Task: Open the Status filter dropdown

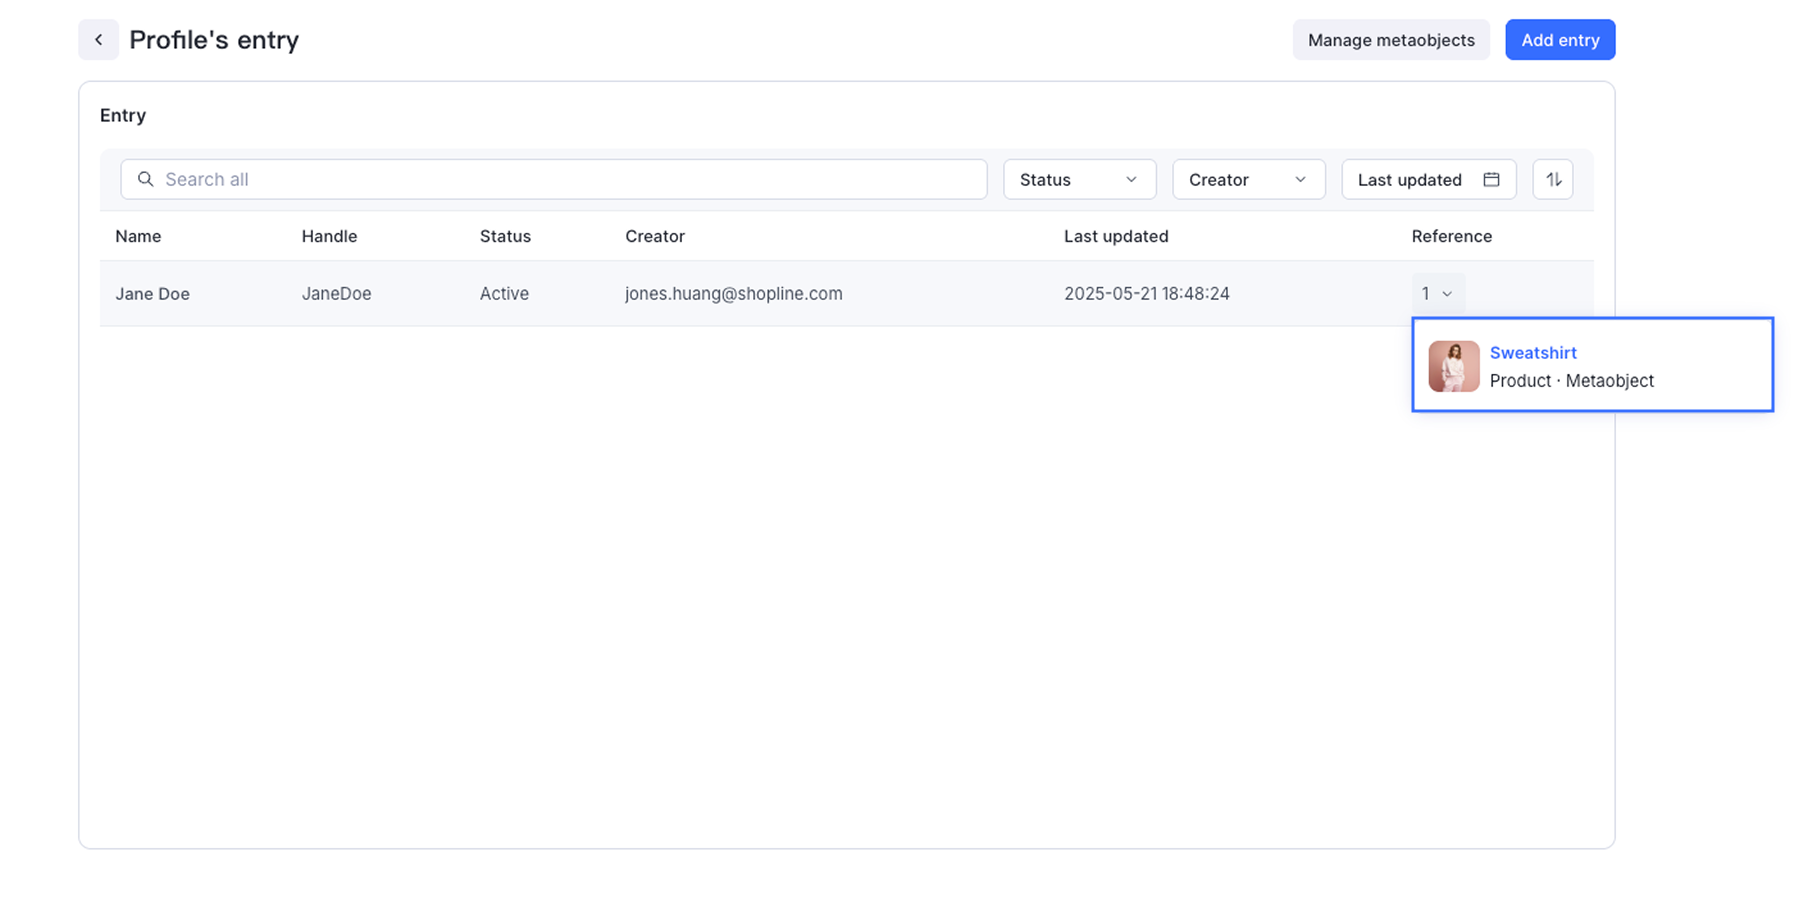Action: click(1080, 180)
